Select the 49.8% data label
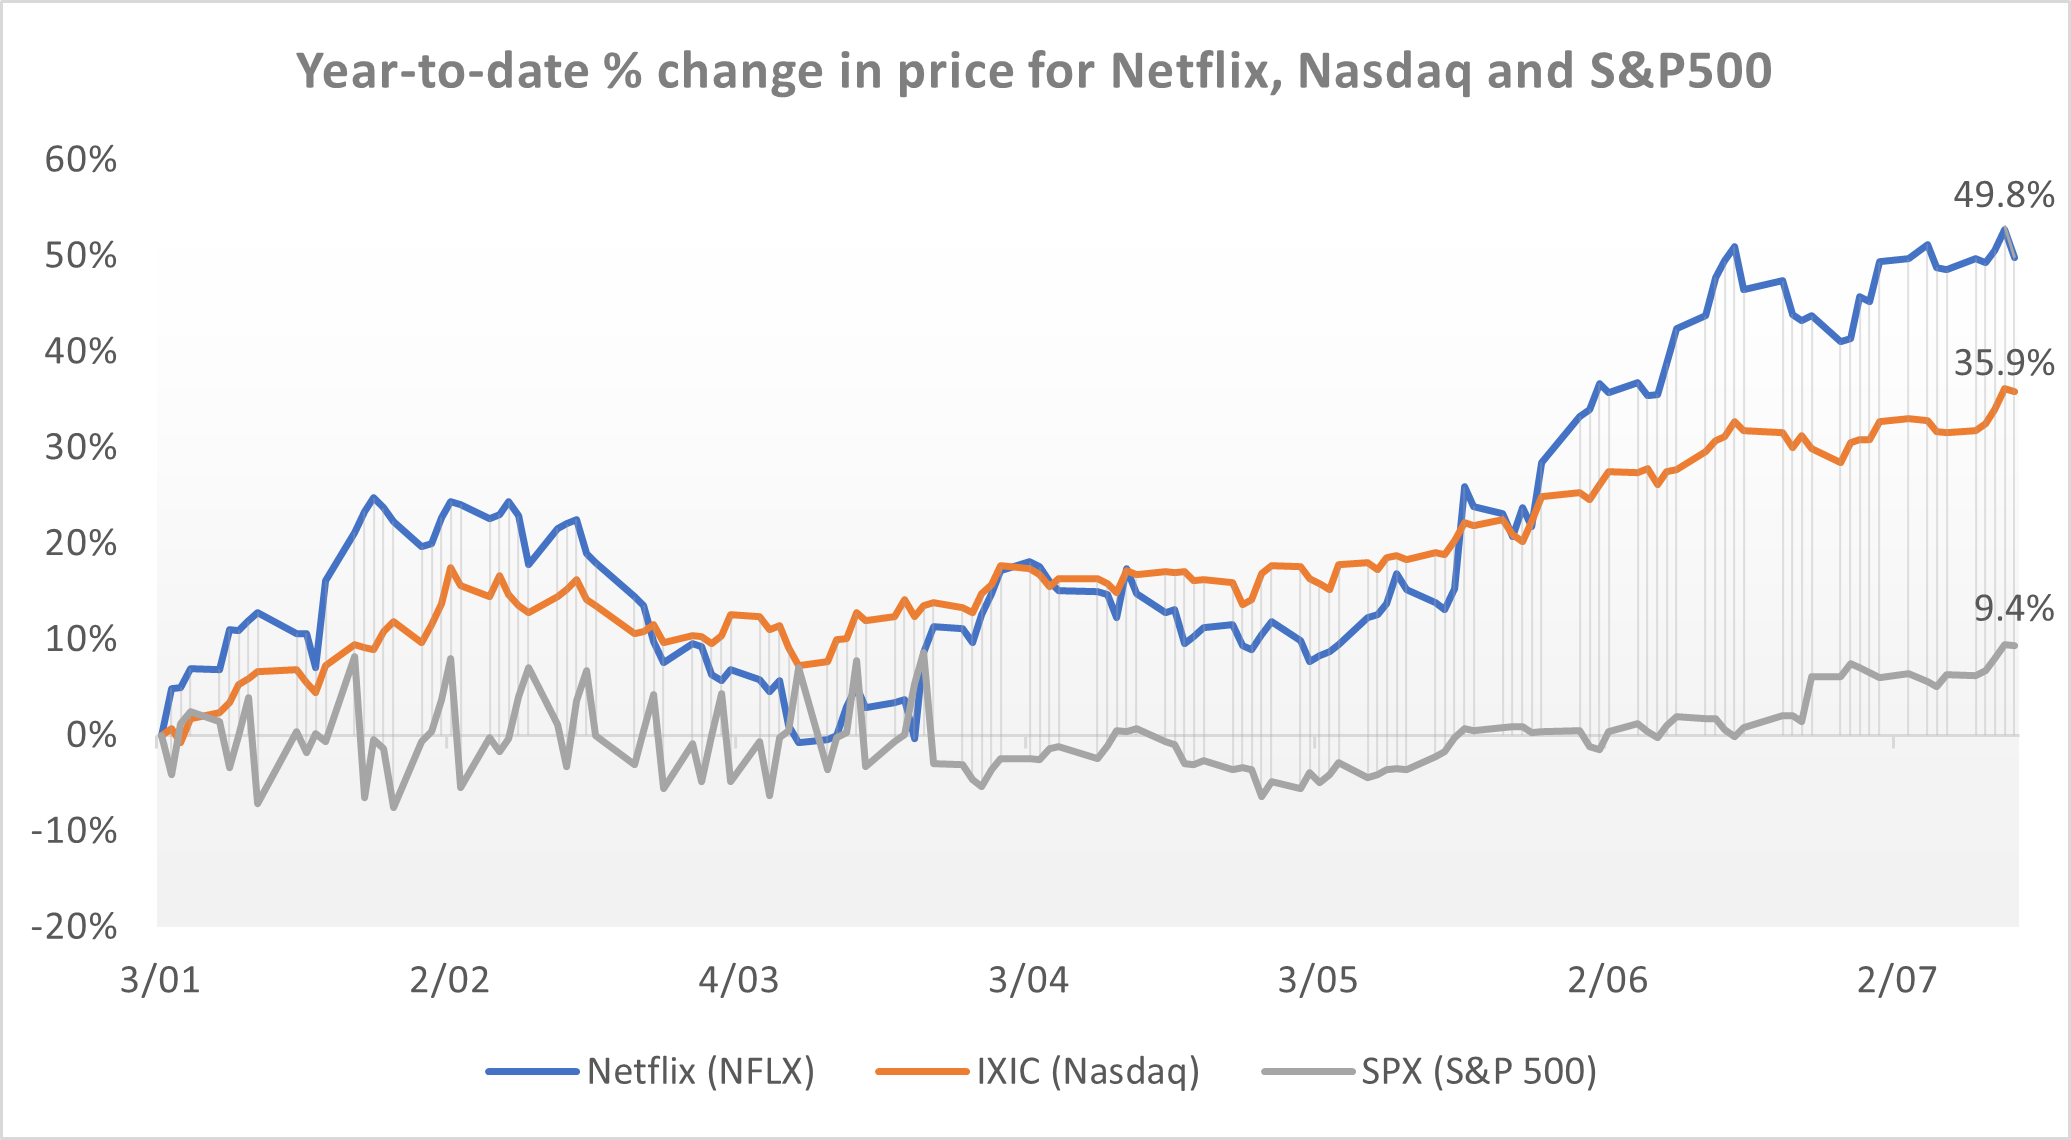Image resolution: width=2071 pixels, height=1140 pixels. [x=2003, y=195]
